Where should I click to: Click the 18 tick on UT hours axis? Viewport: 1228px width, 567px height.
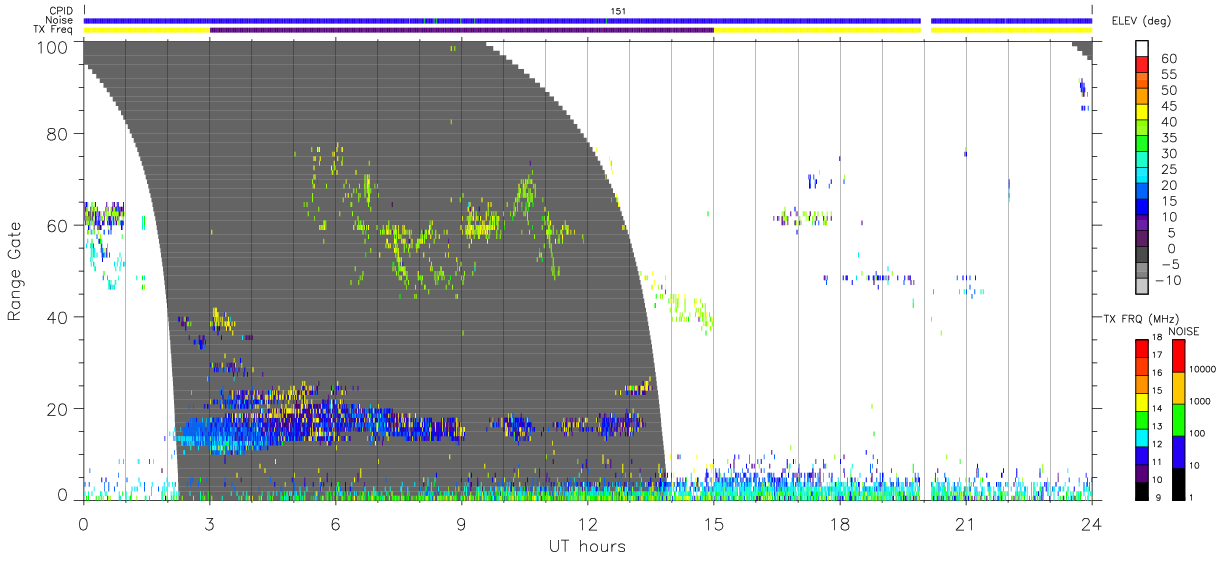click(840, 523)
